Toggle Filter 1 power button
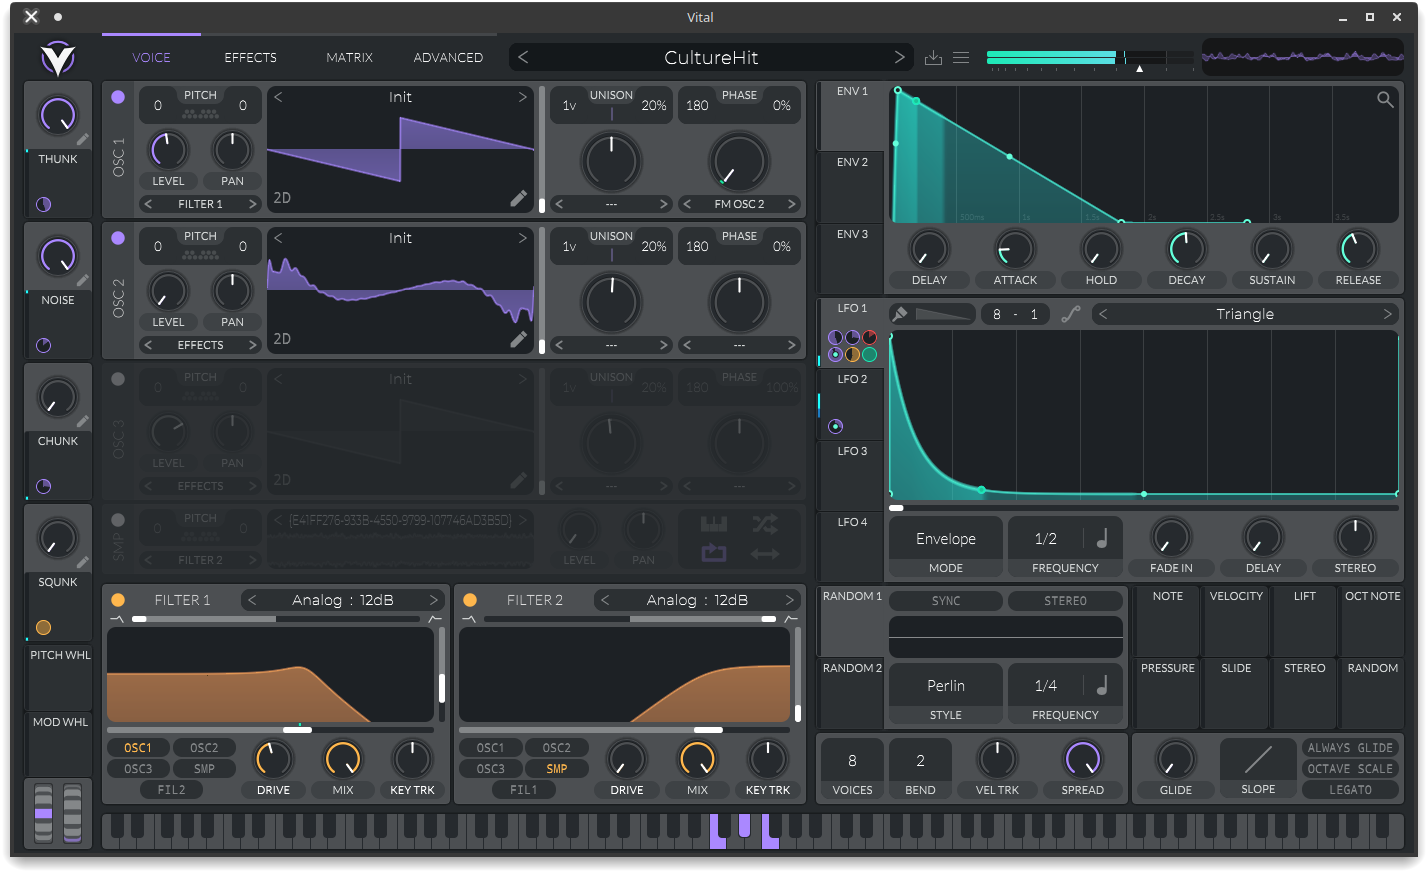Viewport: 1428px width, 871px height. point(118,600)
